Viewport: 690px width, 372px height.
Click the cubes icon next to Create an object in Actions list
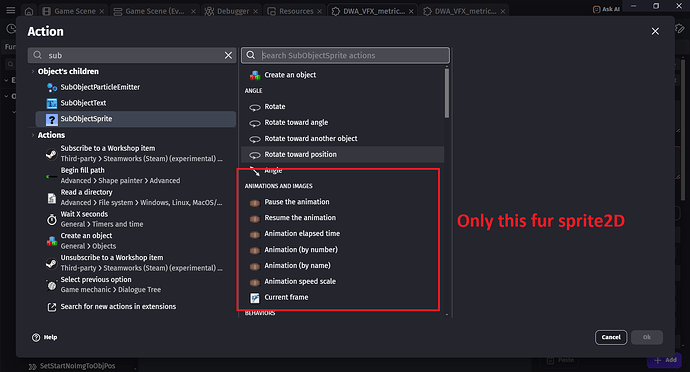[51, 241]
